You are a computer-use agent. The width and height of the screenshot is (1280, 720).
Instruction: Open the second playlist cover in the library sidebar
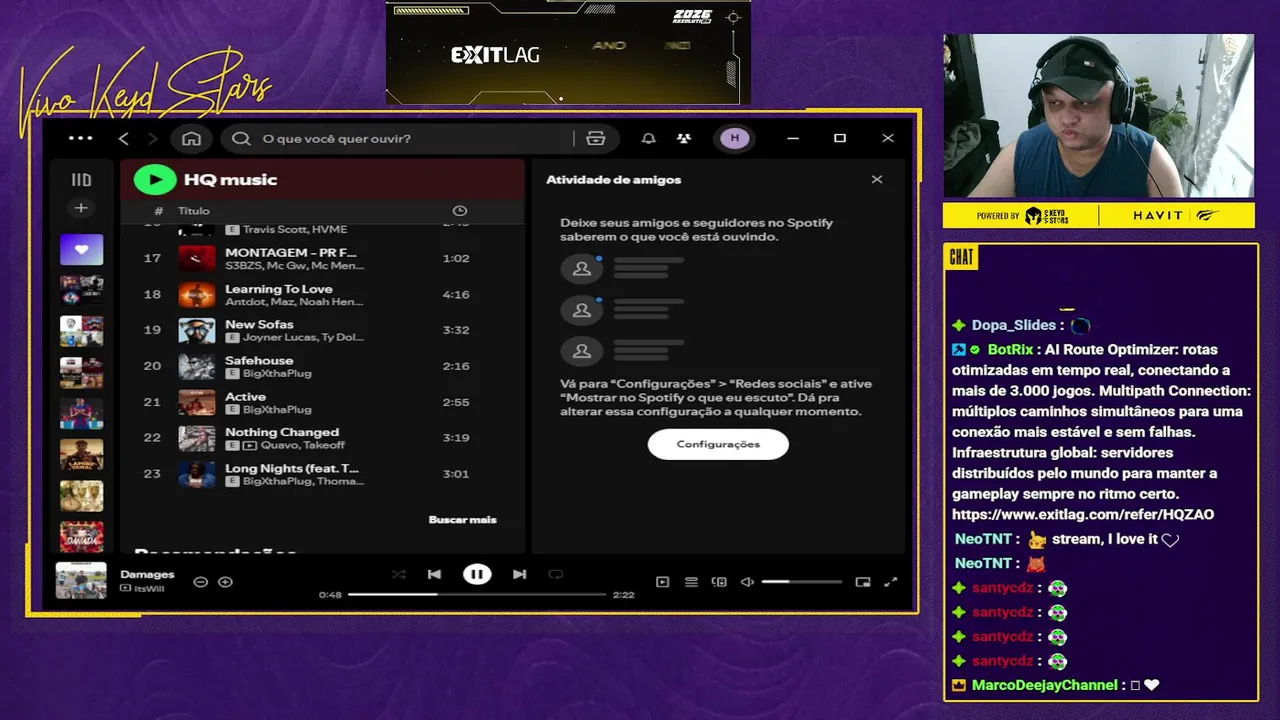(81, 290)
